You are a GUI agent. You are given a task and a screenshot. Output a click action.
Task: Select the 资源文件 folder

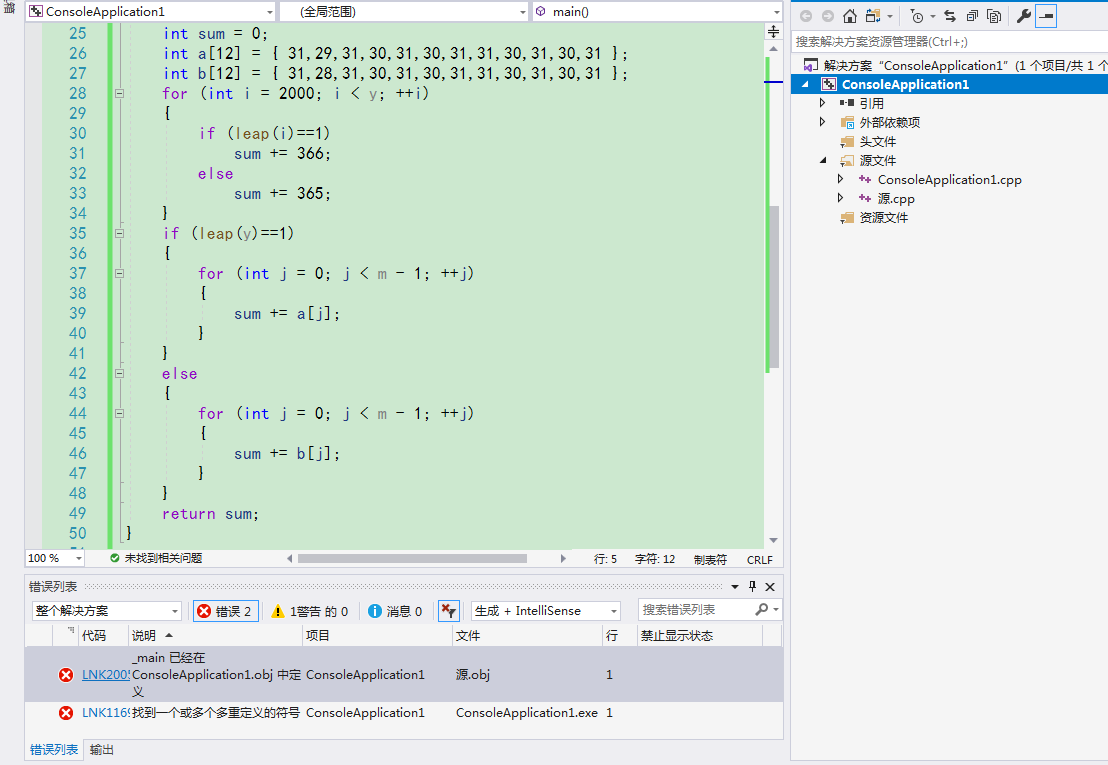884,218
